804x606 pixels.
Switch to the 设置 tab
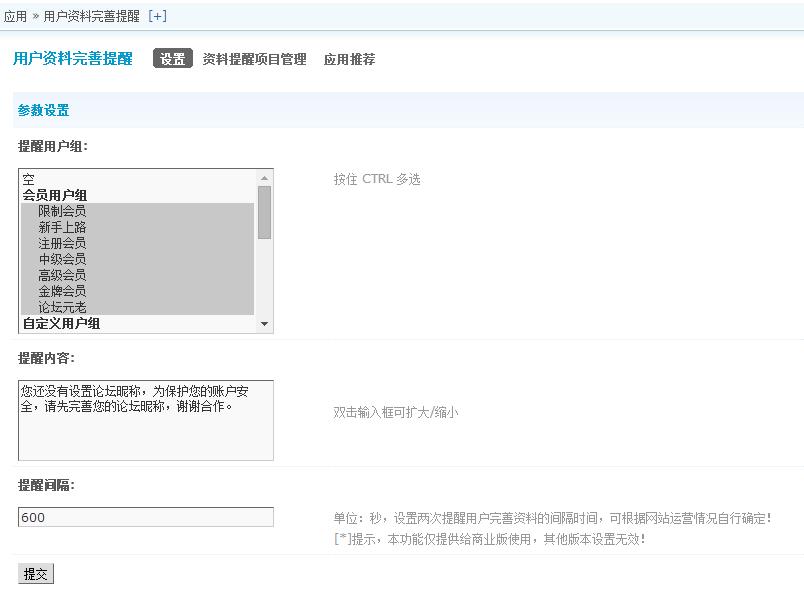(x=172, y=59)
